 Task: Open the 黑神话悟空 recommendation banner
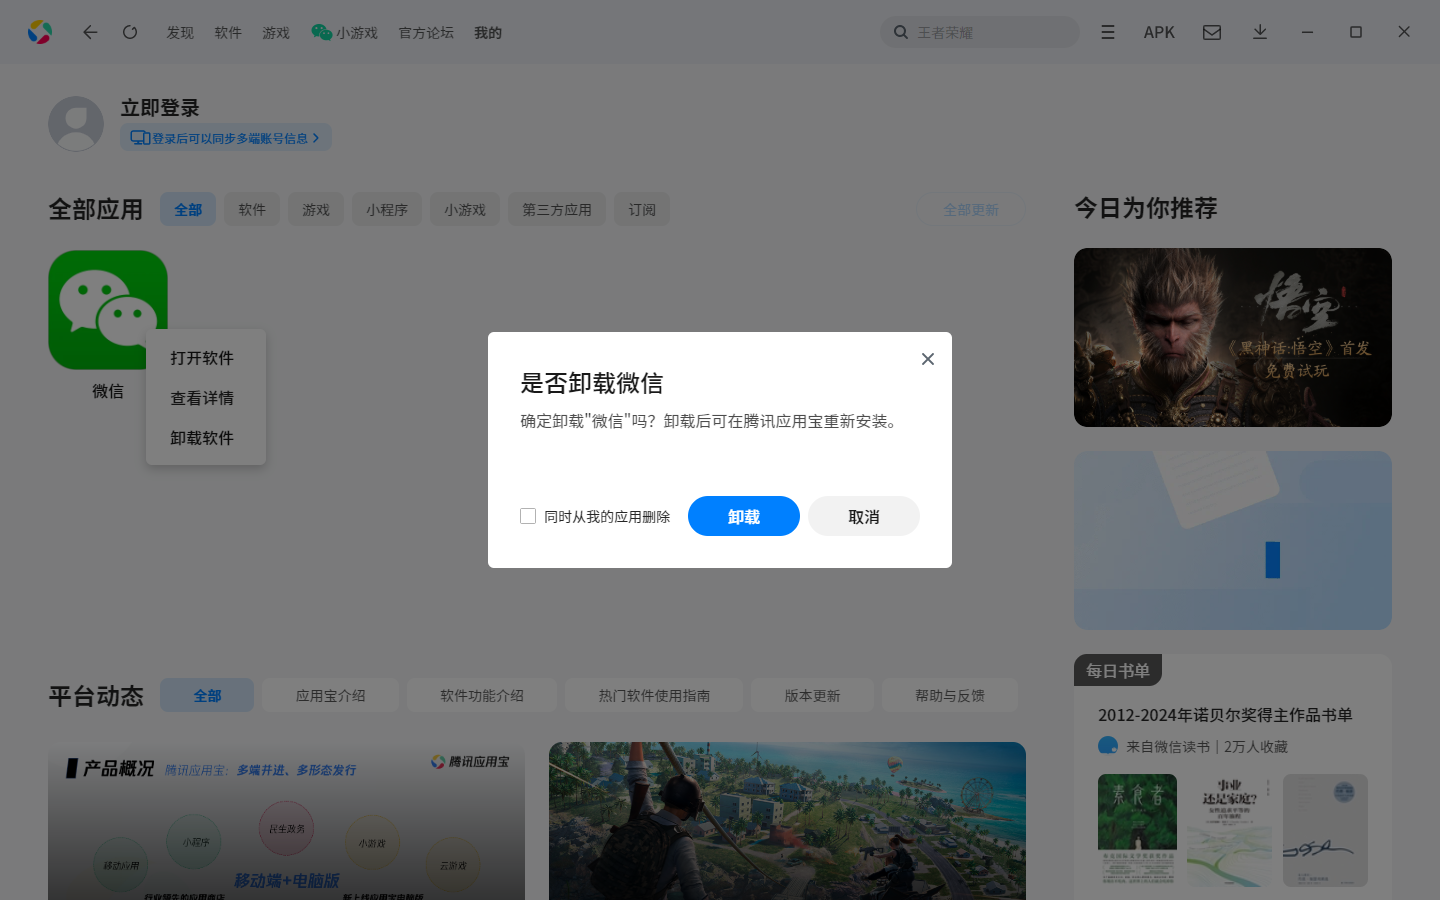coord(1232,337)
